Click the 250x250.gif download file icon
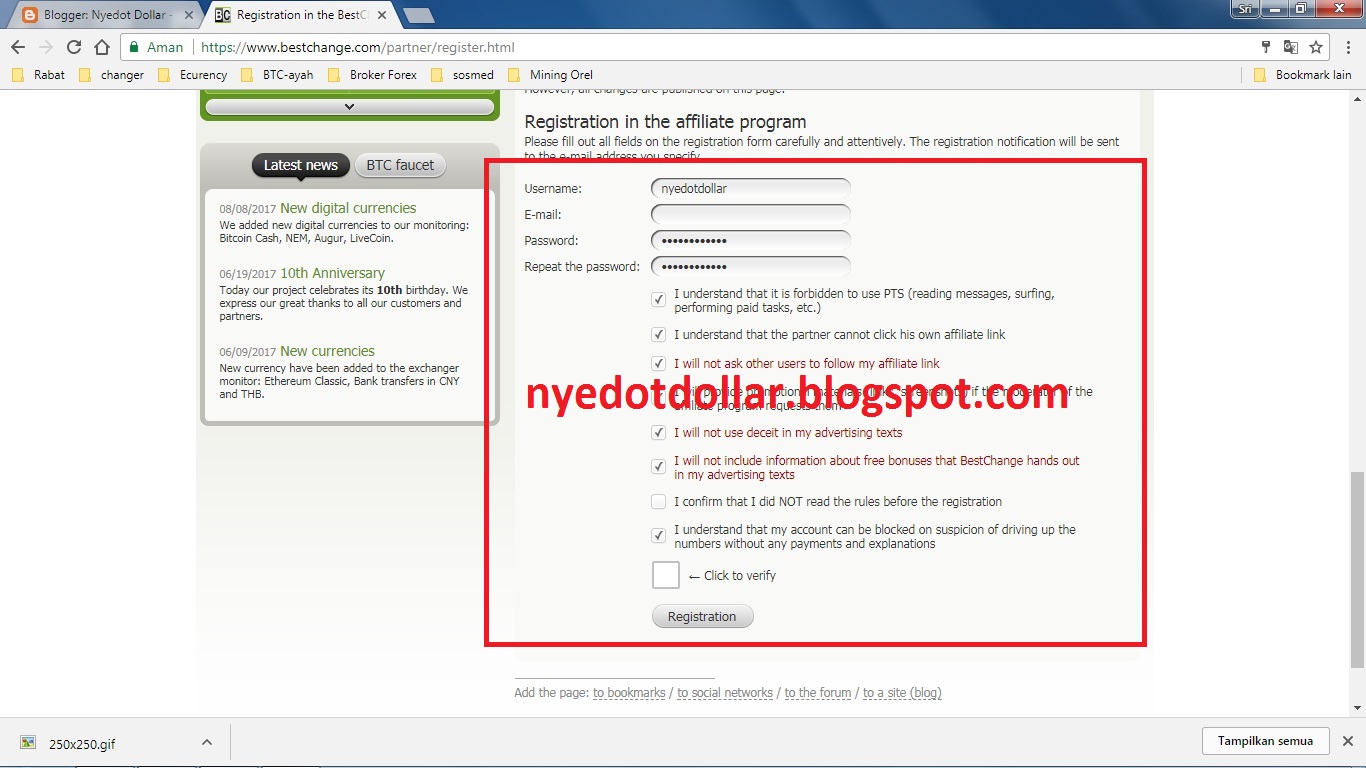Screen dimensions: 1366x768 (28, 743)
